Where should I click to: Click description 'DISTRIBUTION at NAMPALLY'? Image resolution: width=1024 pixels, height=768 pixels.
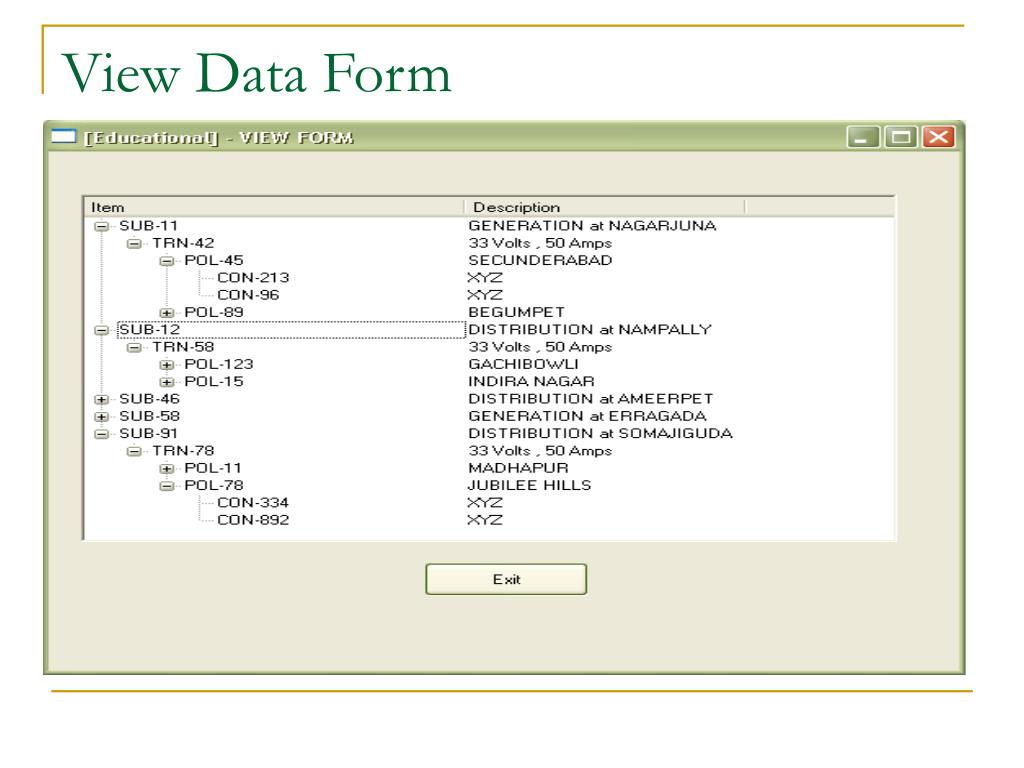[x=590, y=330]
